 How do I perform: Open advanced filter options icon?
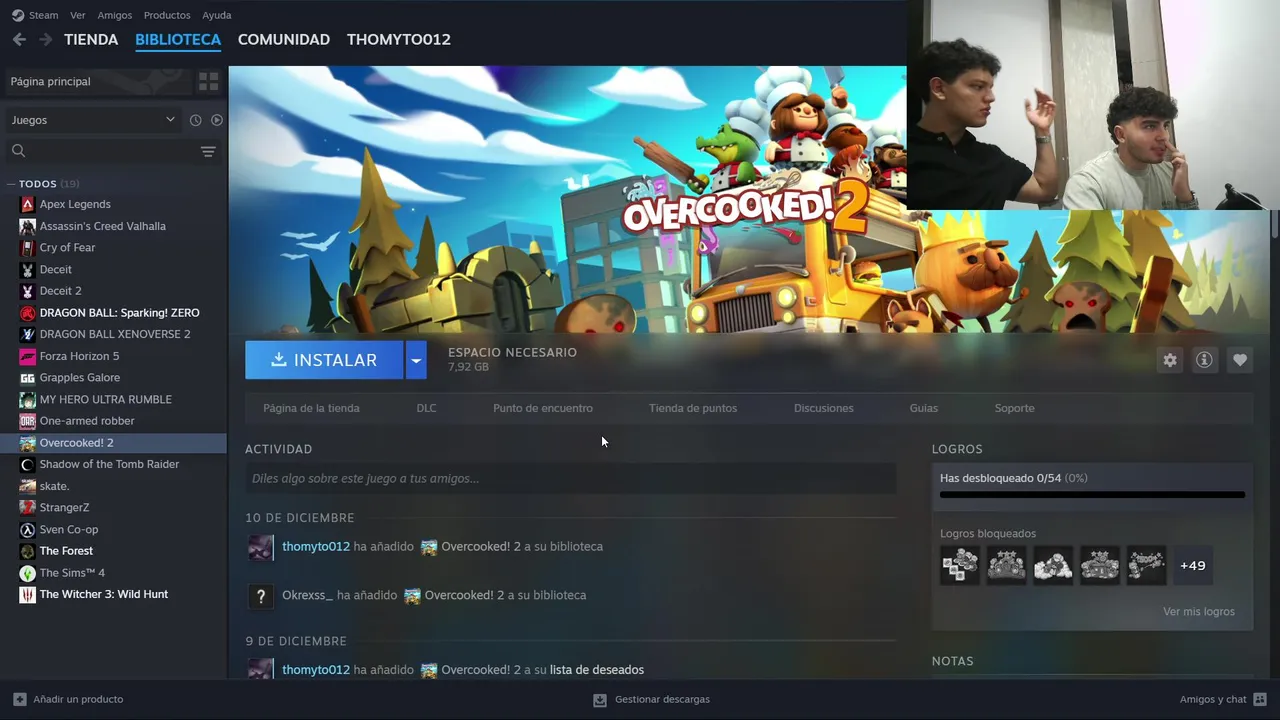[208, 151]
